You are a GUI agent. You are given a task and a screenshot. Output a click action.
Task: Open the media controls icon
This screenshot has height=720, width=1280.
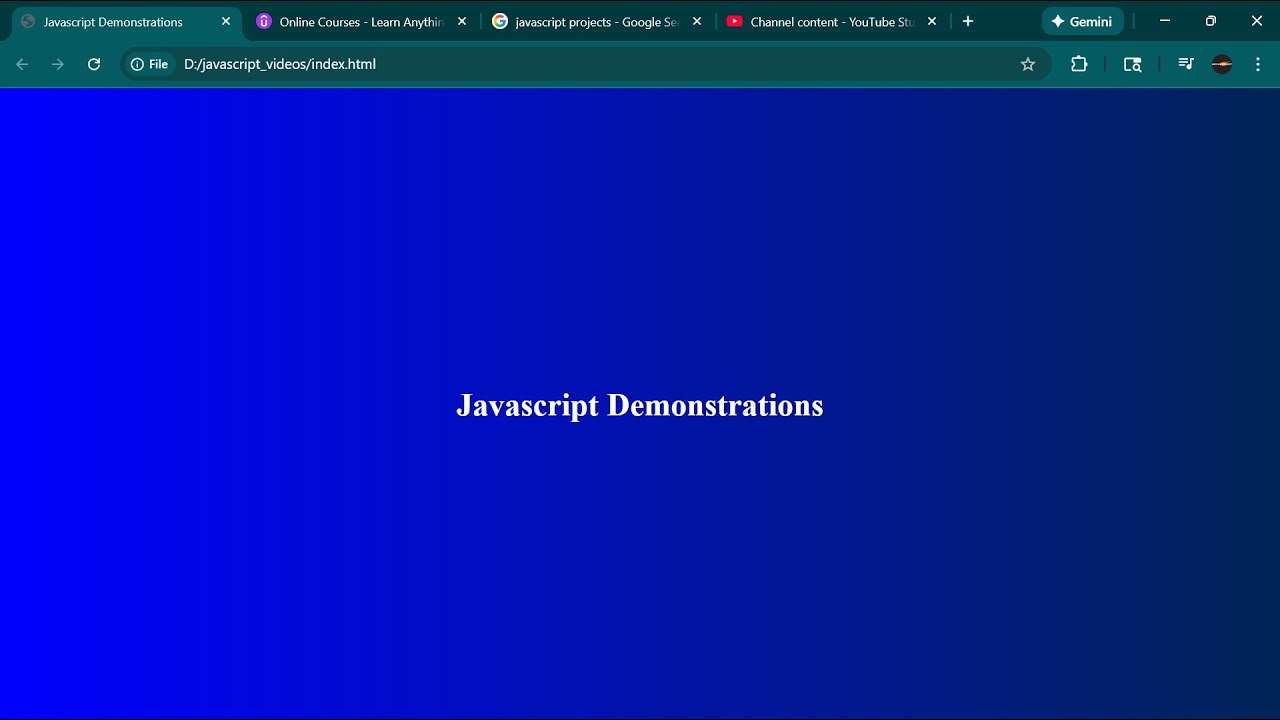pos(1186,64)
